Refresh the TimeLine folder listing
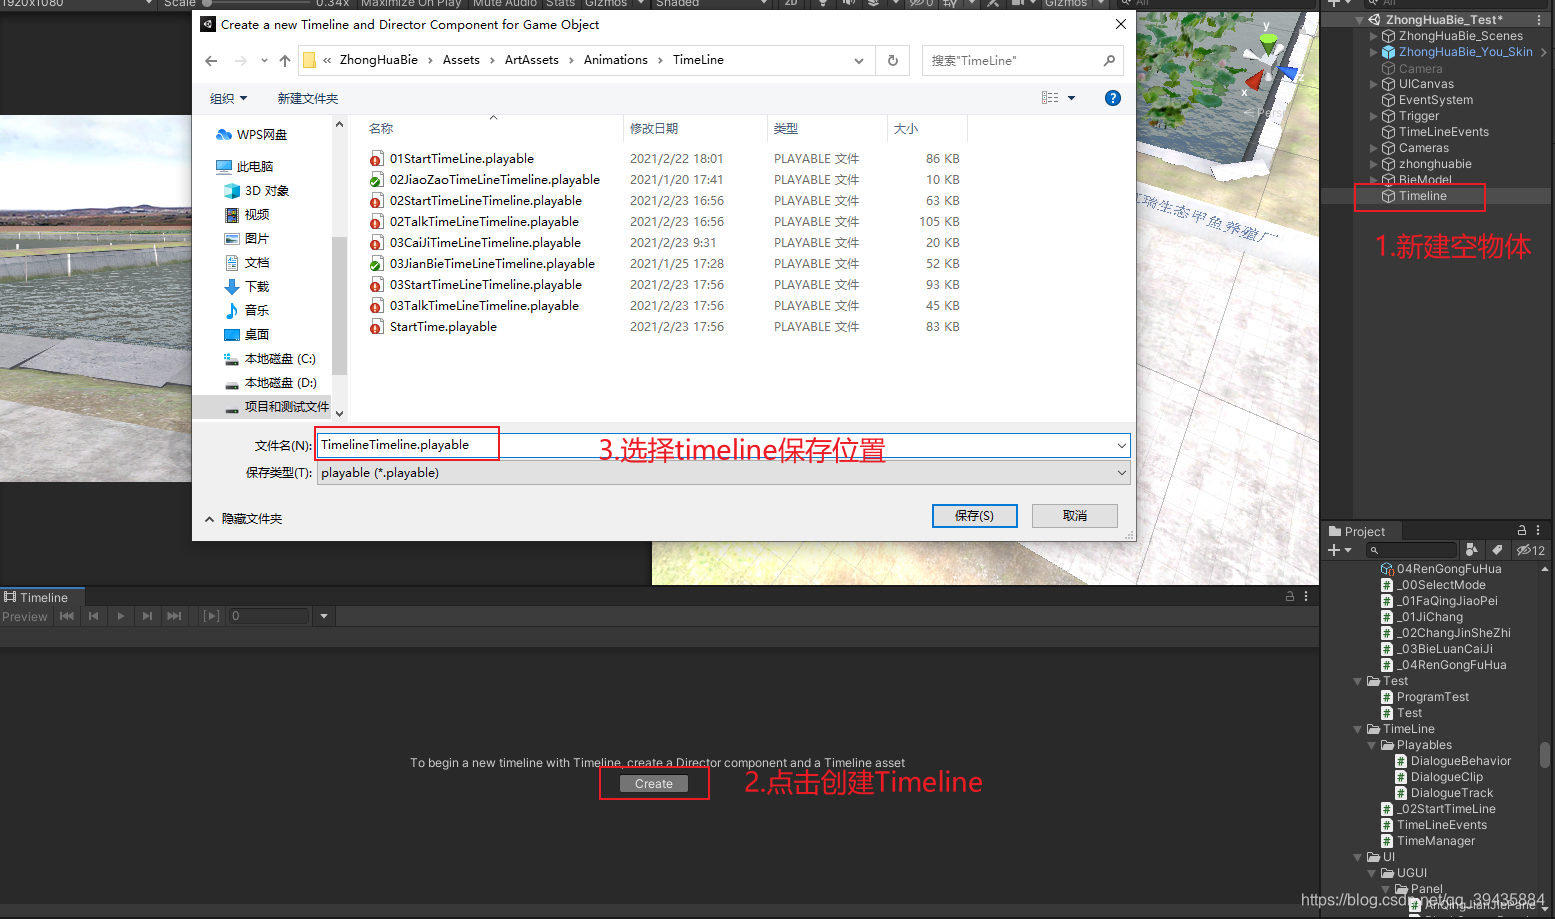 click(893, 61)
